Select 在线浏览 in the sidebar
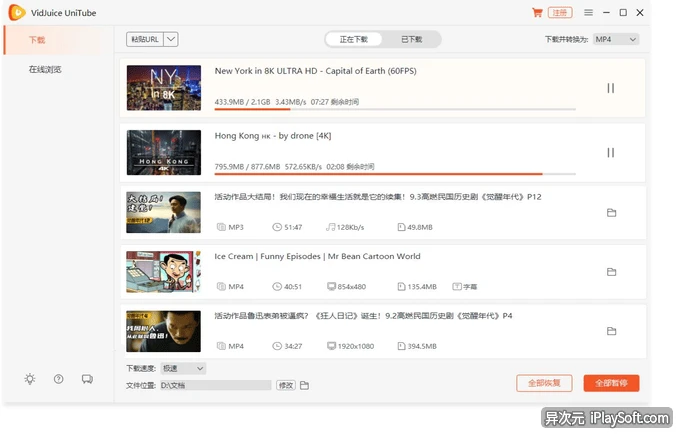This screenshot has width=680, height=436. [x=45, y=69]
